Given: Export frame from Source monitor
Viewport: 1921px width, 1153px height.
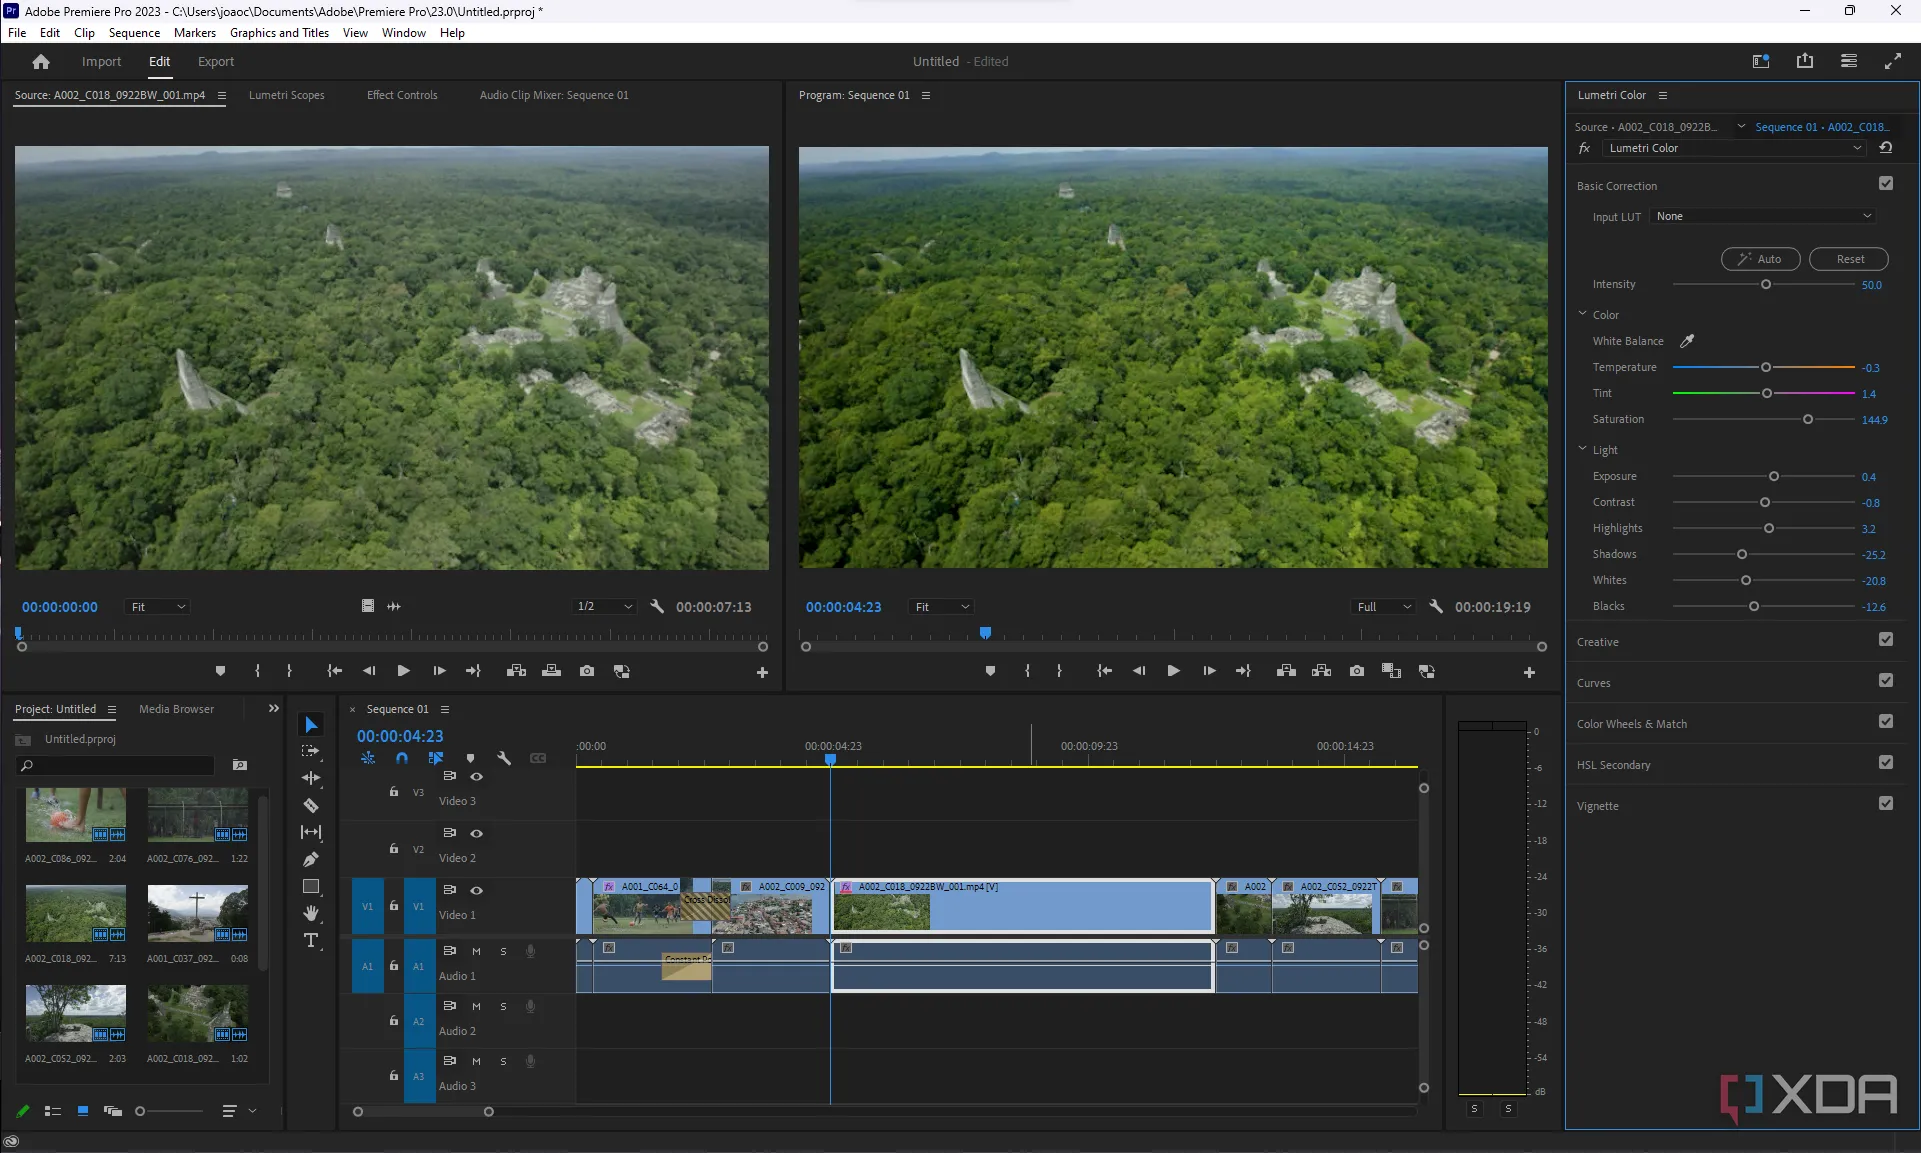Looking at the screenshot, I should 587,671.
